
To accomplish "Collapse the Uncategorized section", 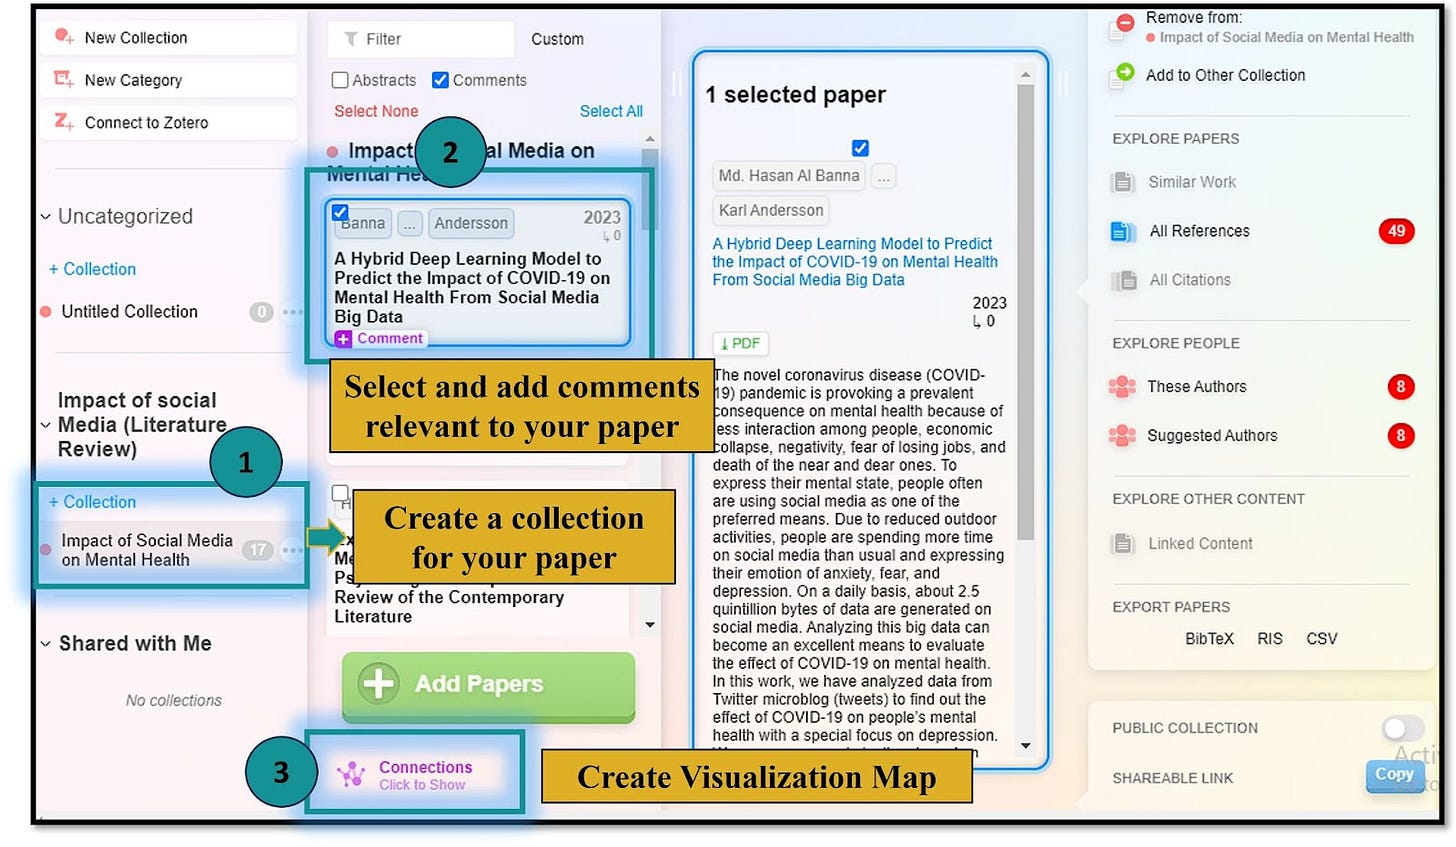I will (44, 216).
